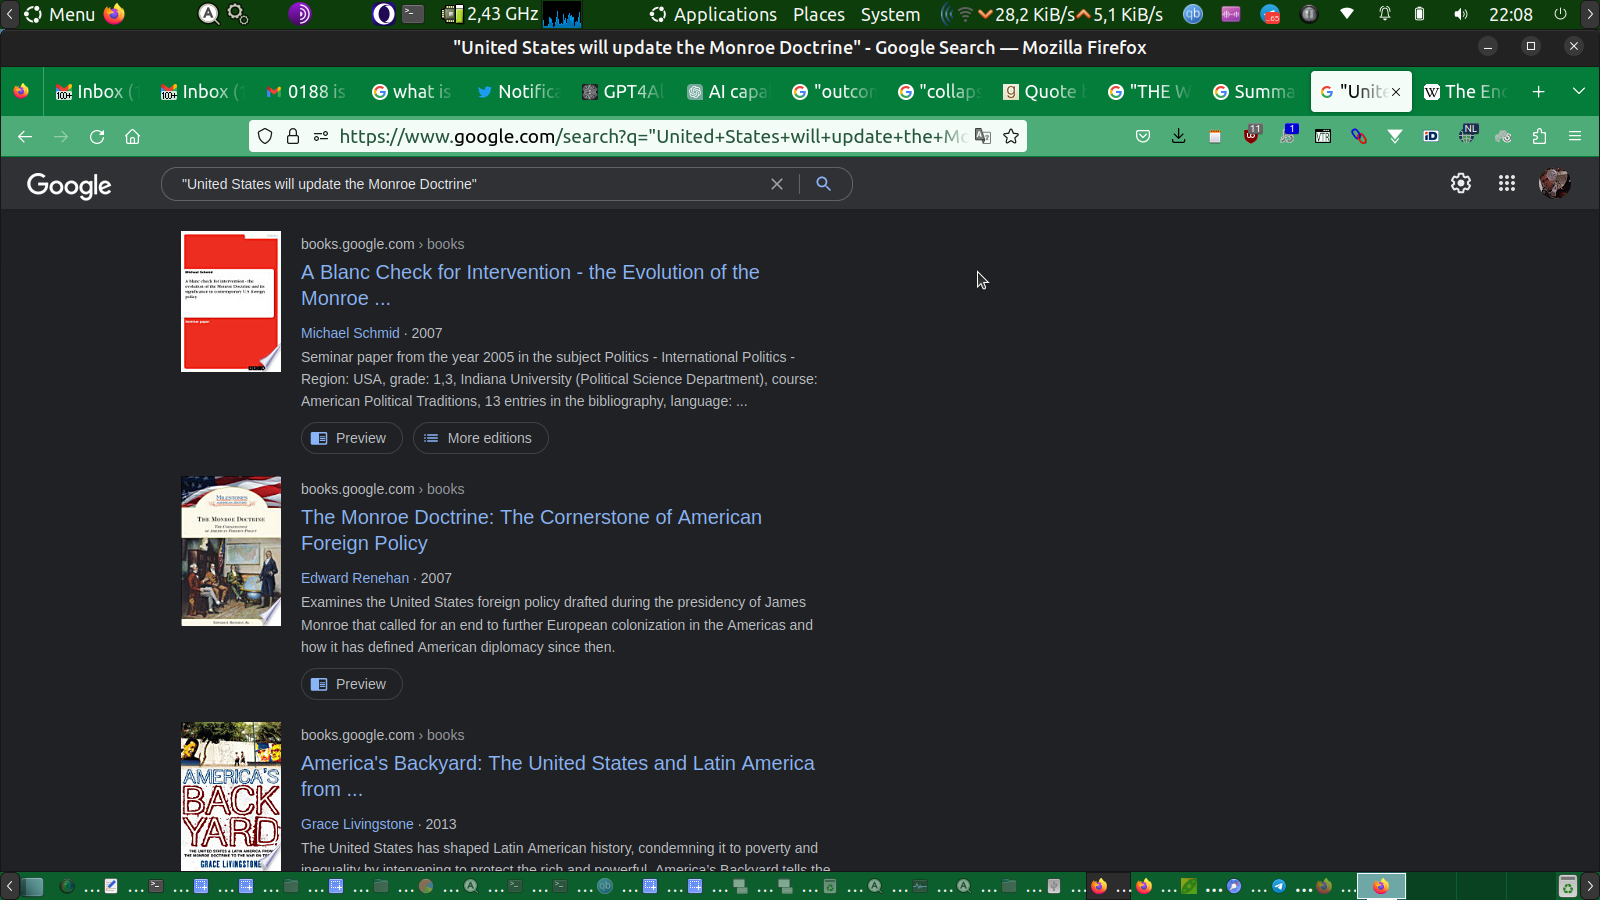Open the power button in the top panel
Viewport: 1600px width, 900px height.
coord(1560,14)
